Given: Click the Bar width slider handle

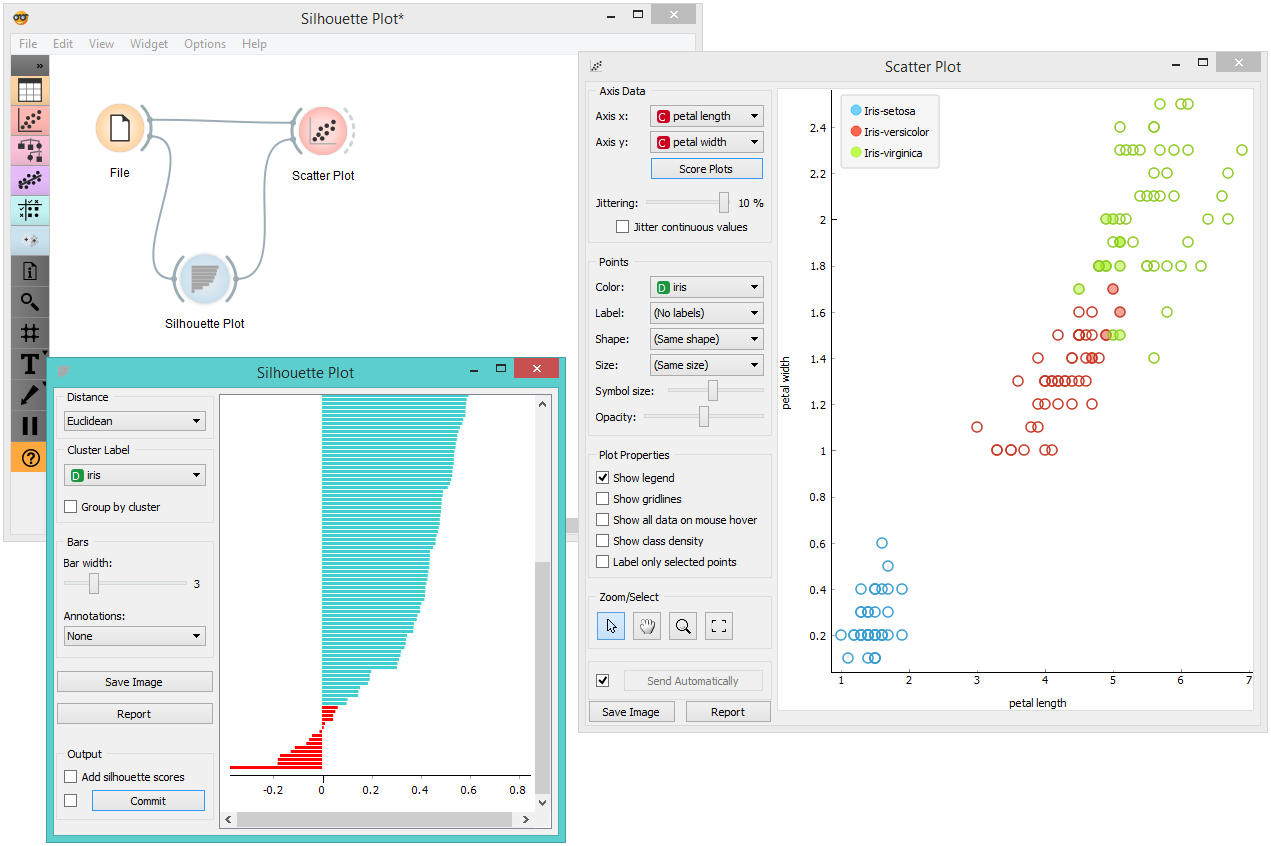Looking at the screenshot, I should point(94,583).
